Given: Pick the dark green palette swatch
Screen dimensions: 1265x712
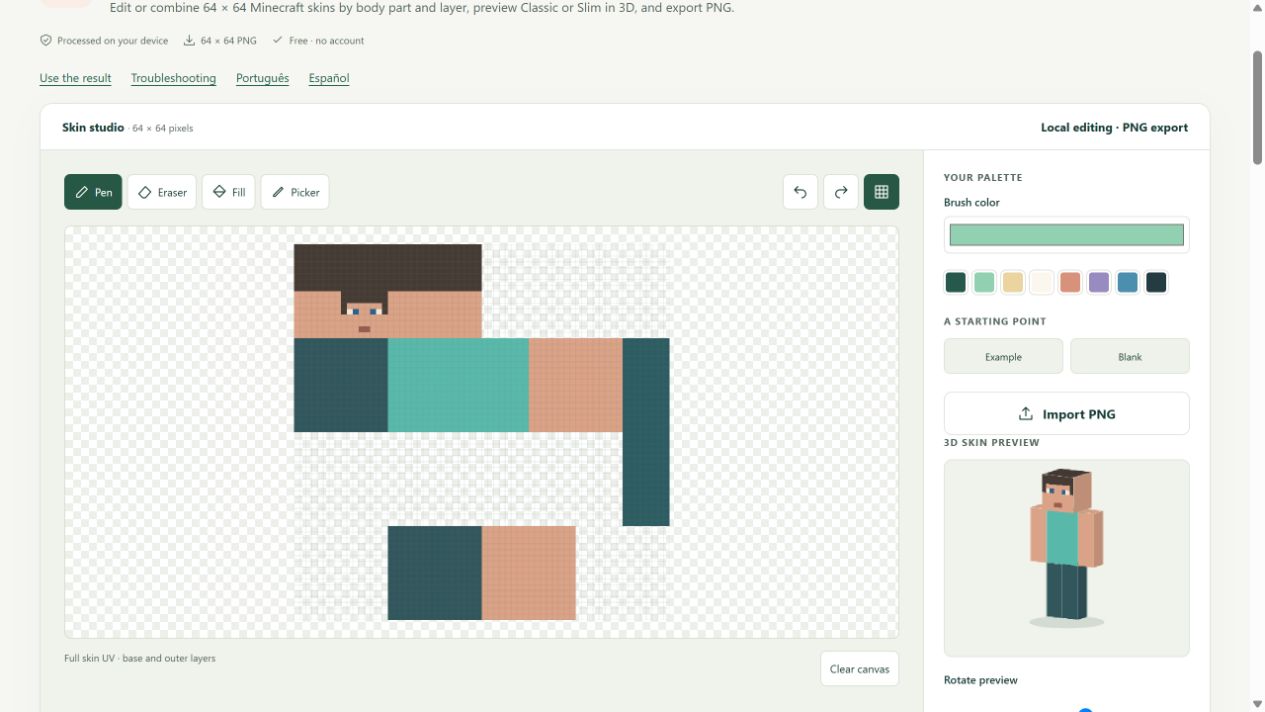Looking at the screenshot, I should click(955, 283).
